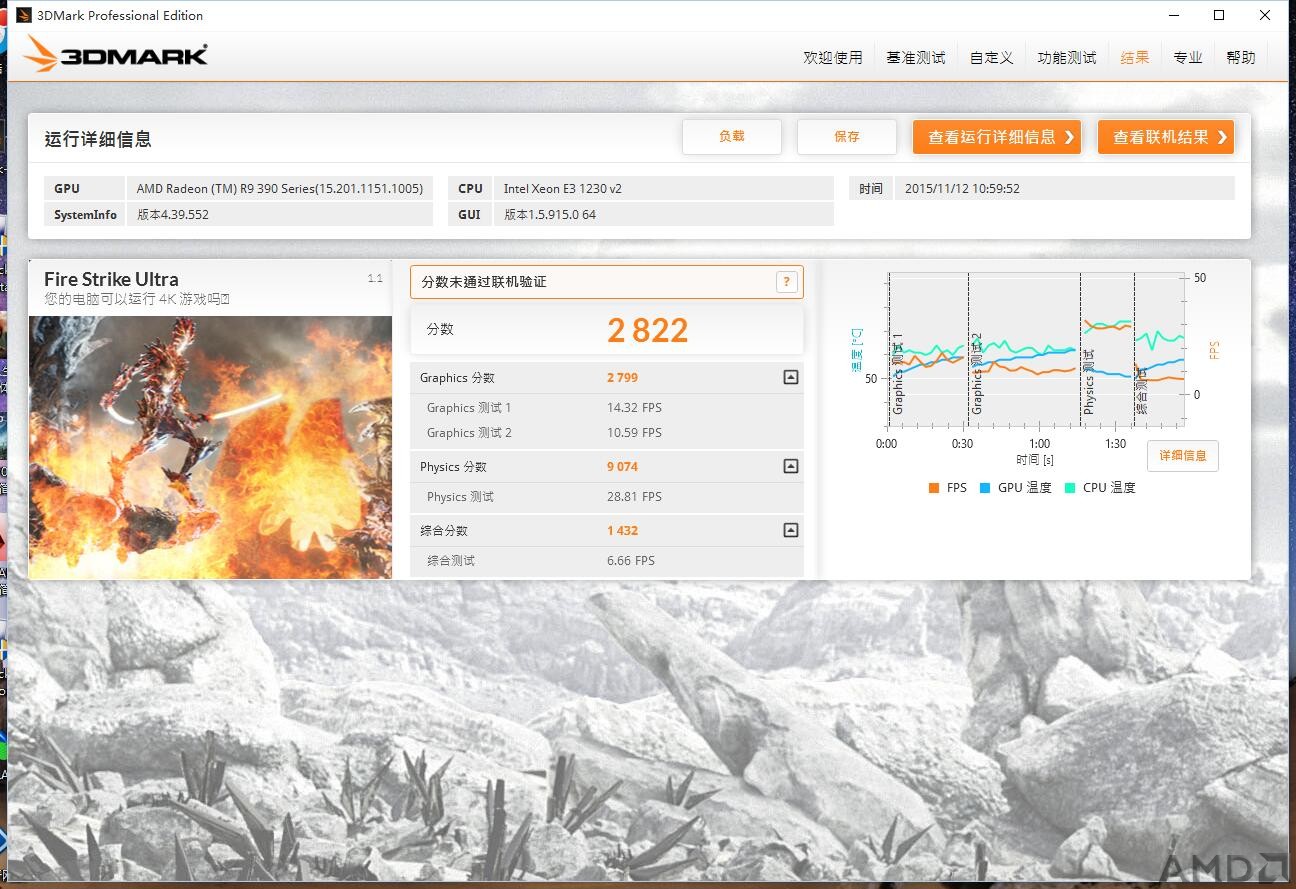Click 查看联机结果 orange button

tap(1166, 137)
